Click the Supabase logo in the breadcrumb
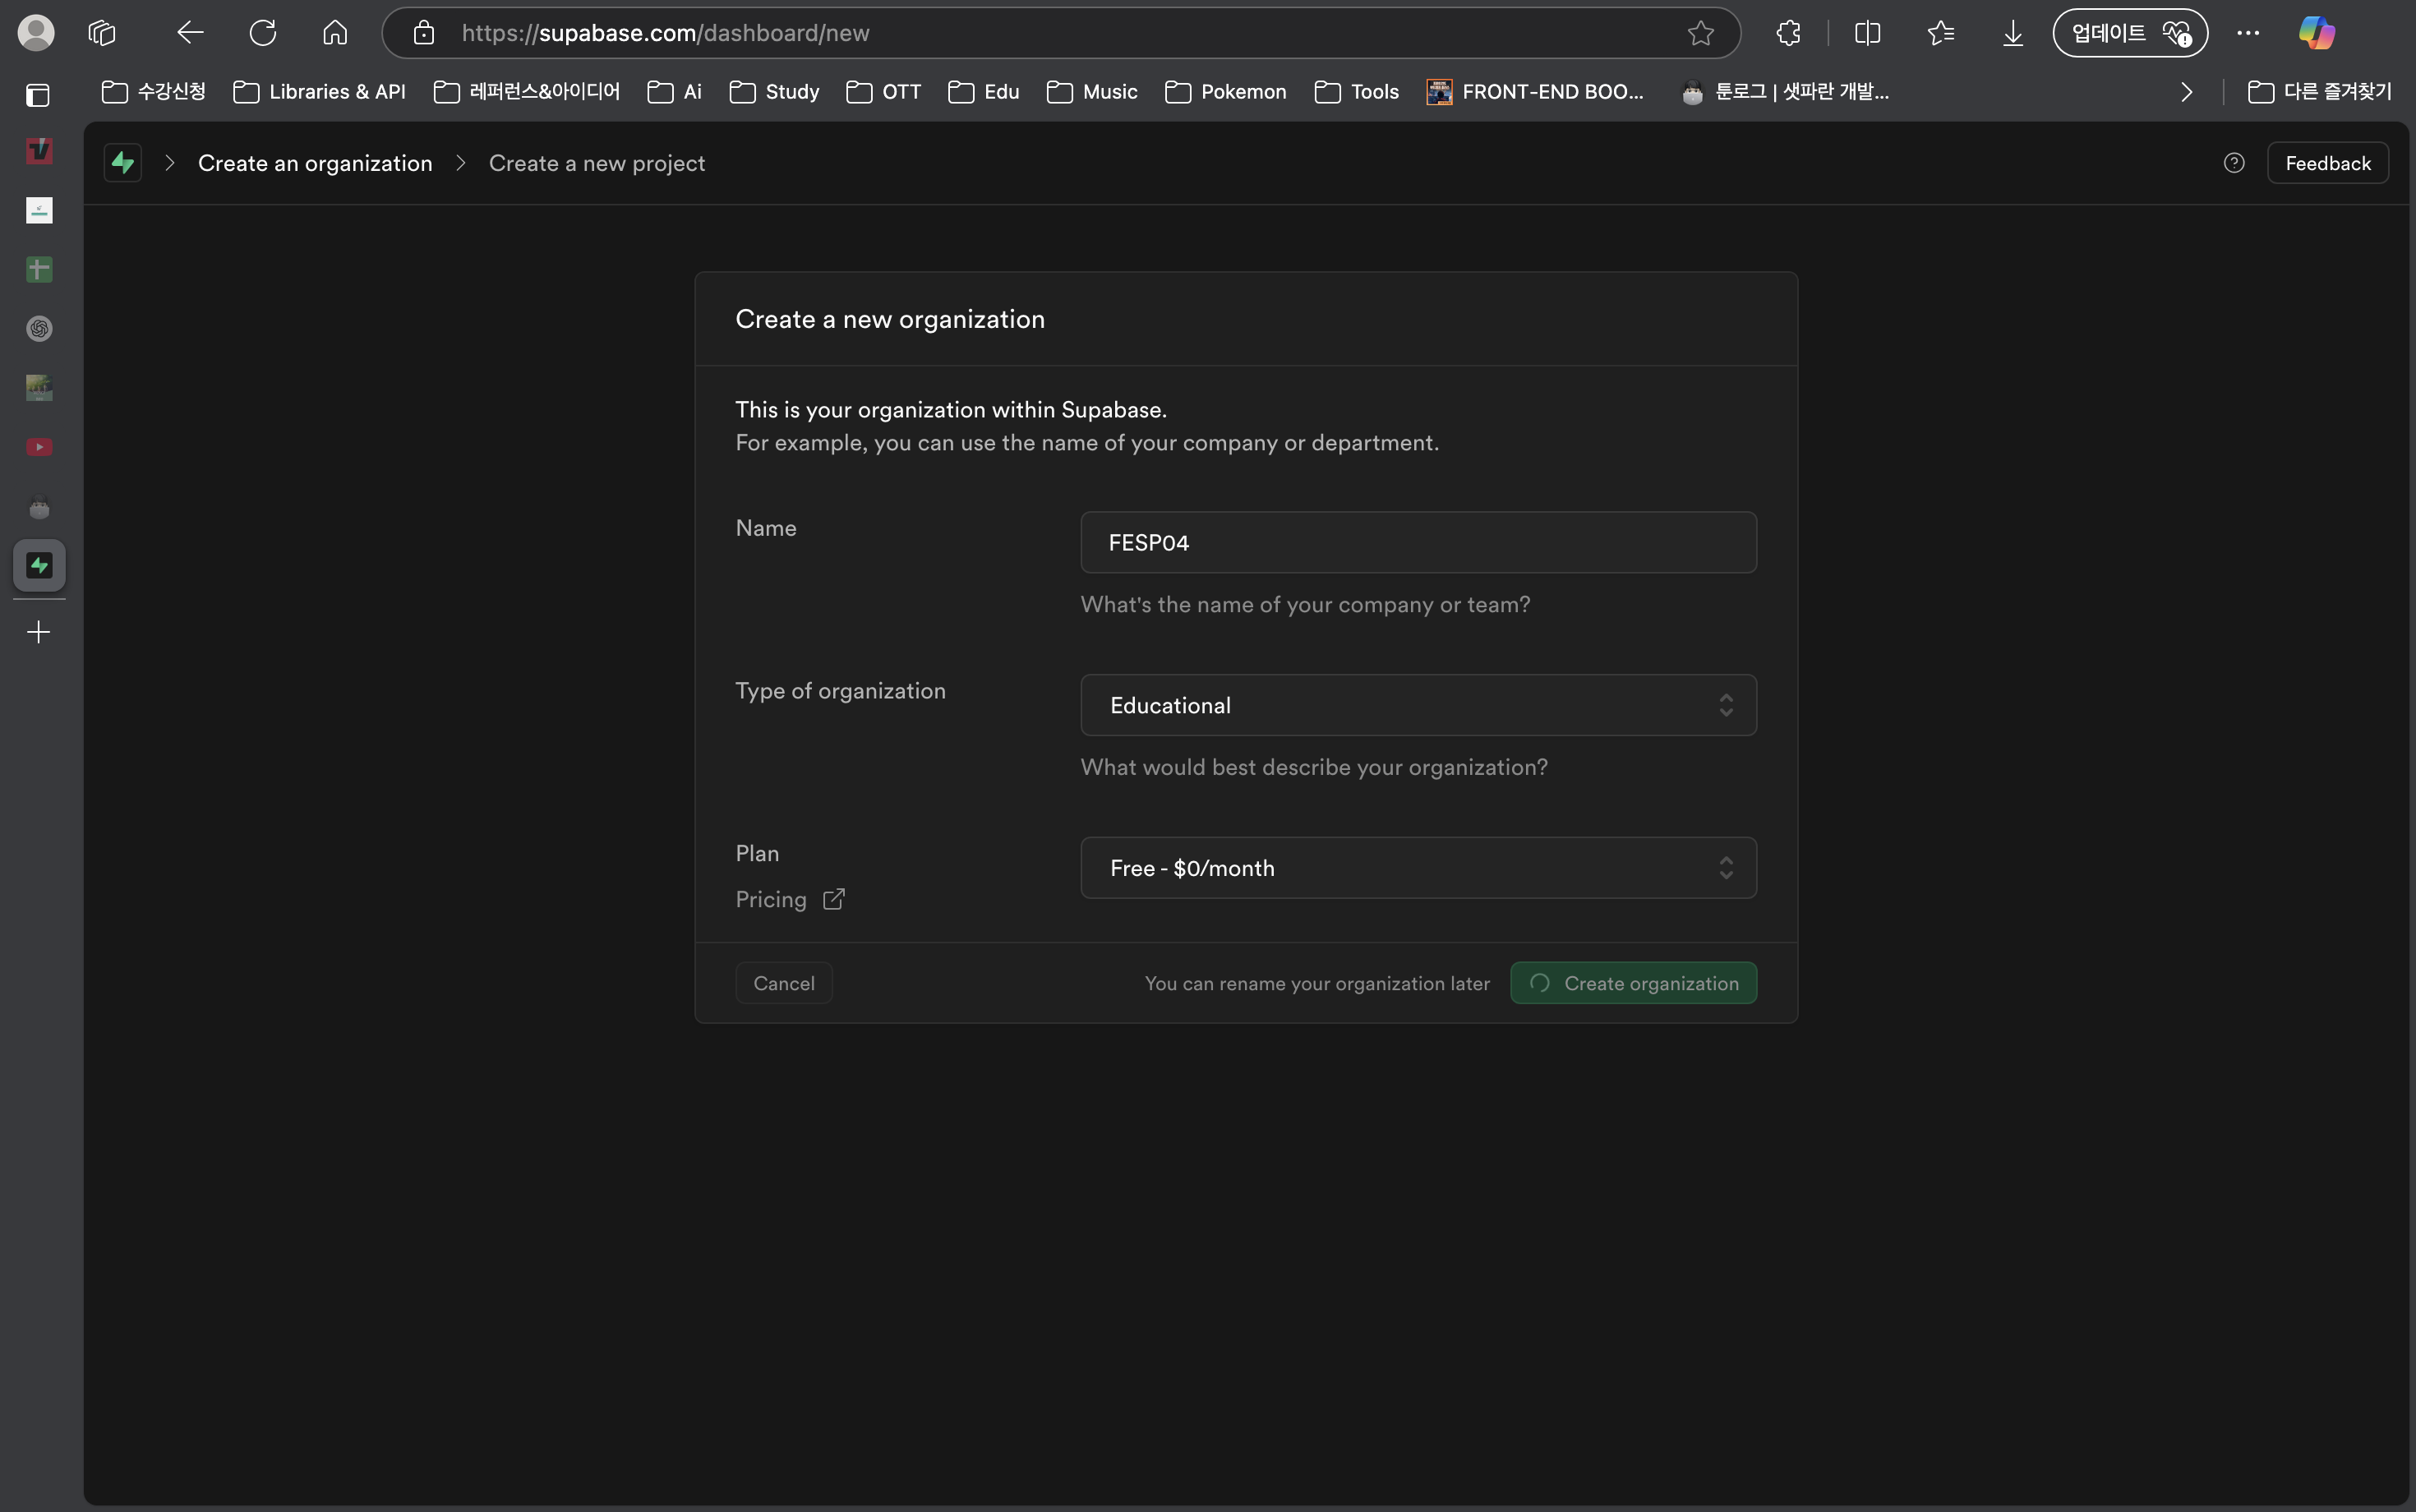The image size is (2416, 1512). (123, 163)
